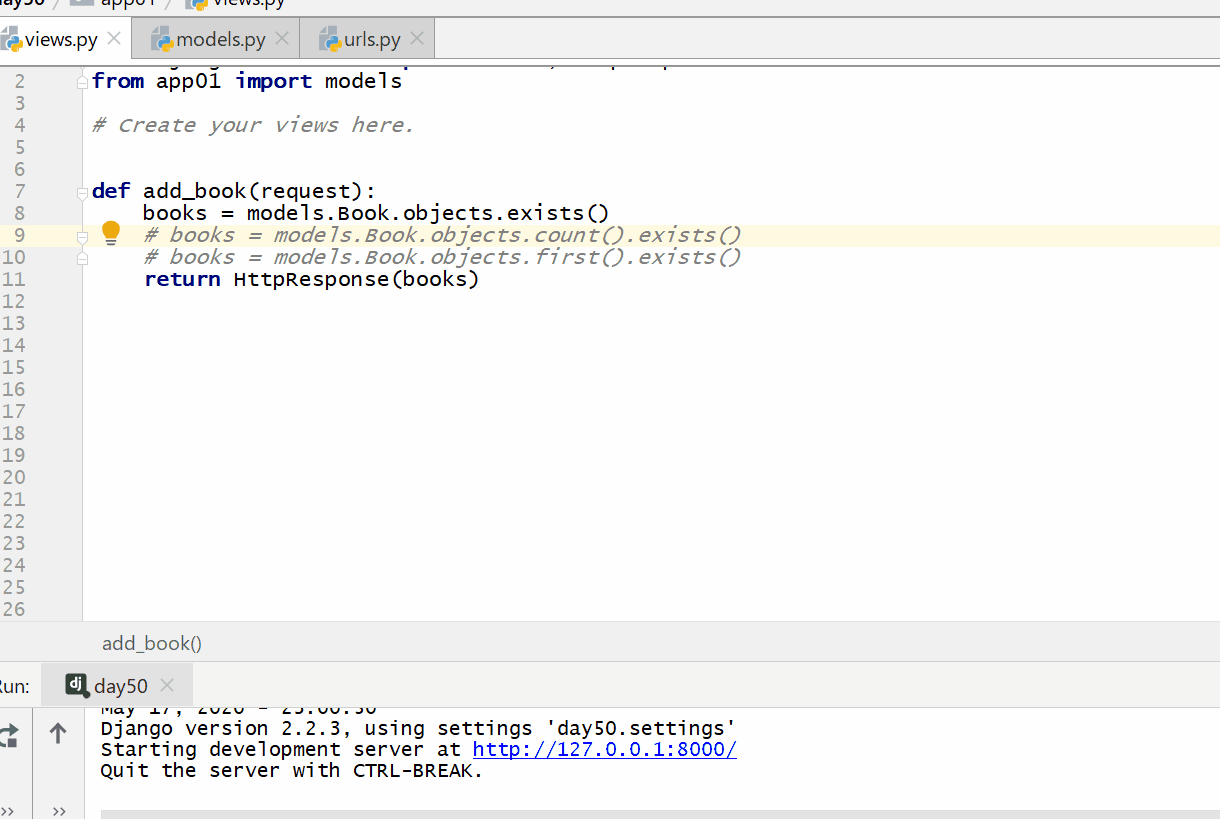Open the http://127.0.0.1:8000/ server link
Viewport: 1220px width, 819px height.
tap(604, 750)
